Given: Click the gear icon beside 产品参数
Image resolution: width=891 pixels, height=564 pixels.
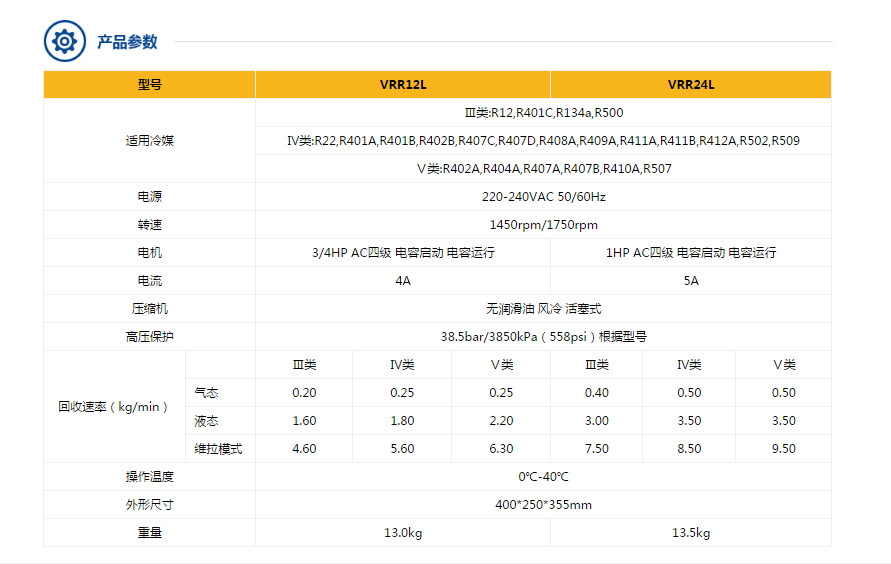Looking at the screenshot, I should (65, 41).
